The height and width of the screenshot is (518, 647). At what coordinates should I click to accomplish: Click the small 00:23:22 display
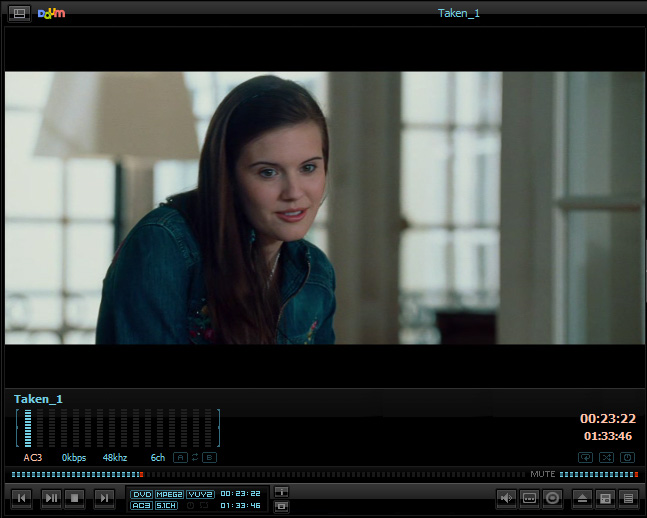(x=241, y=494)
